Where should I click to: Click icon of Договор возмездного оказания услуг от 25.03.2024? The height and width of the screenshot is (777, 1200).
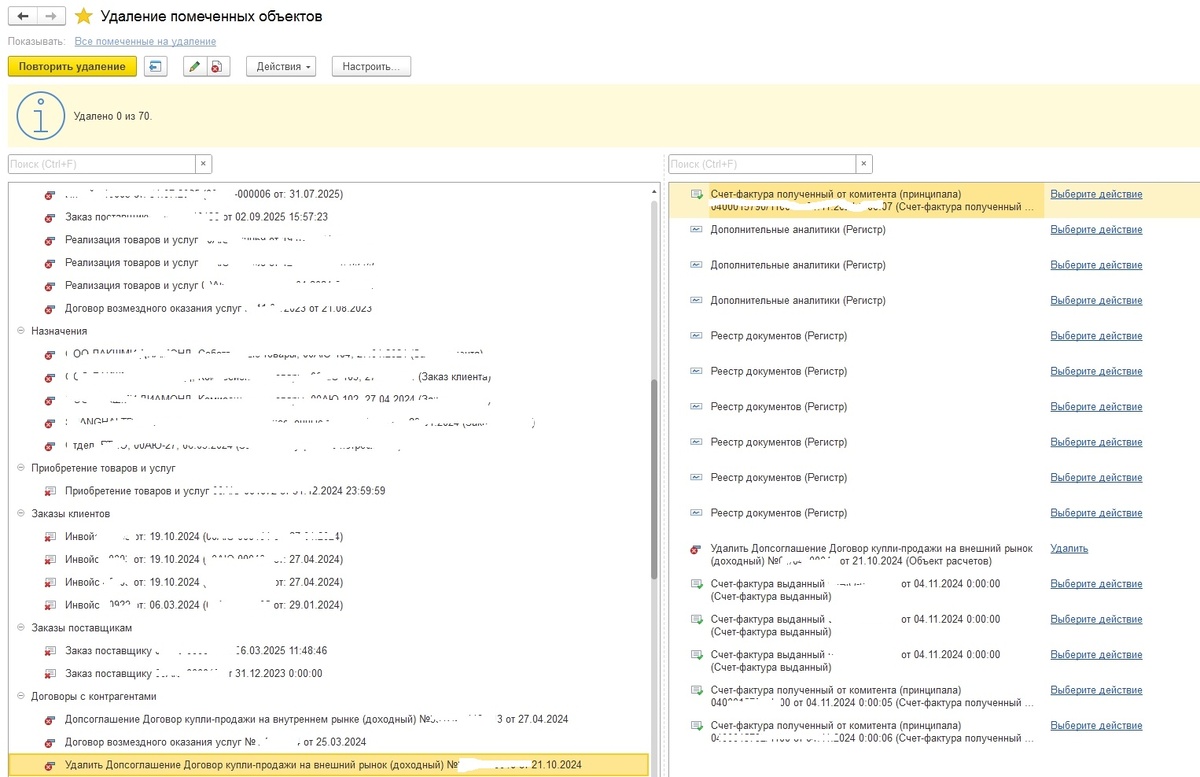click(x=50, y=742)
